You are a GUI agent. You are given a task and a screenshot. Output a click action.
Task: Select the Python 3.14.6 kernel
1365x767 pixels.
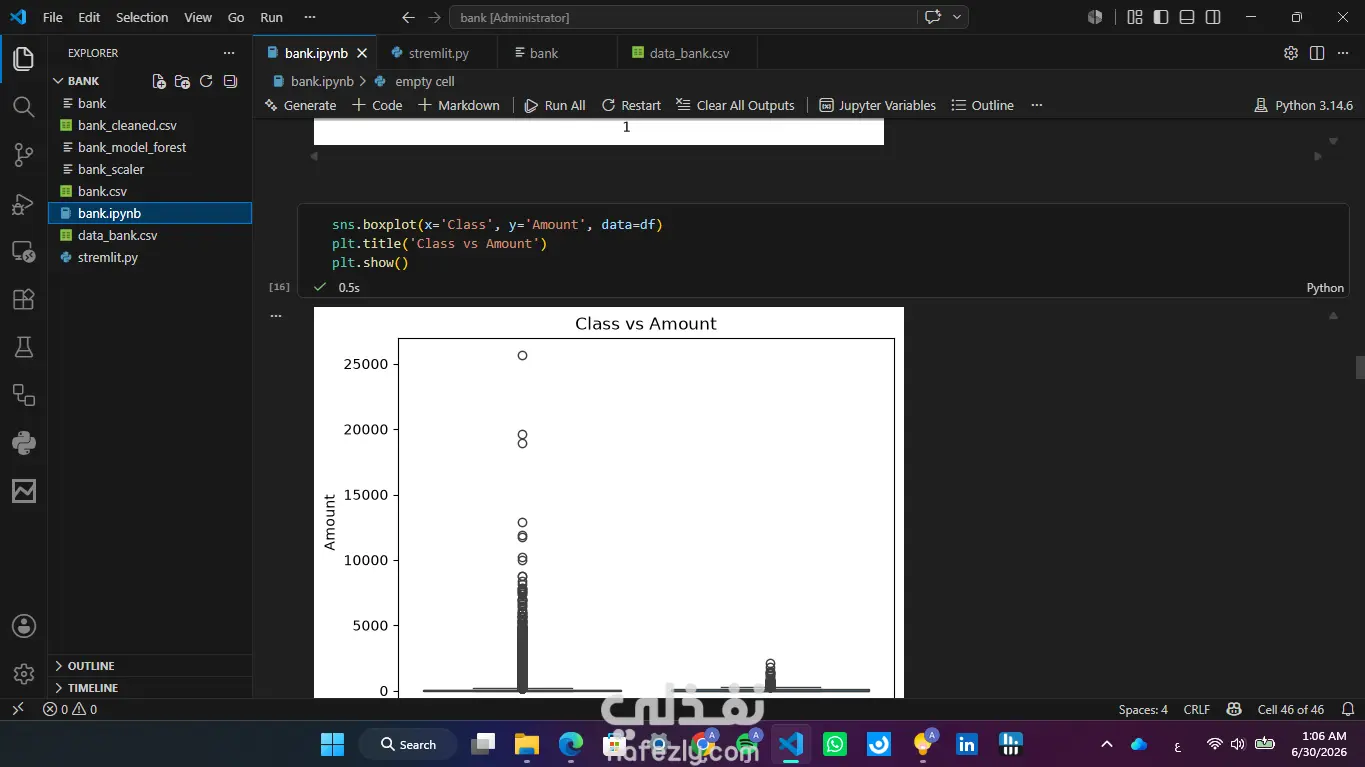point(1303,105)
